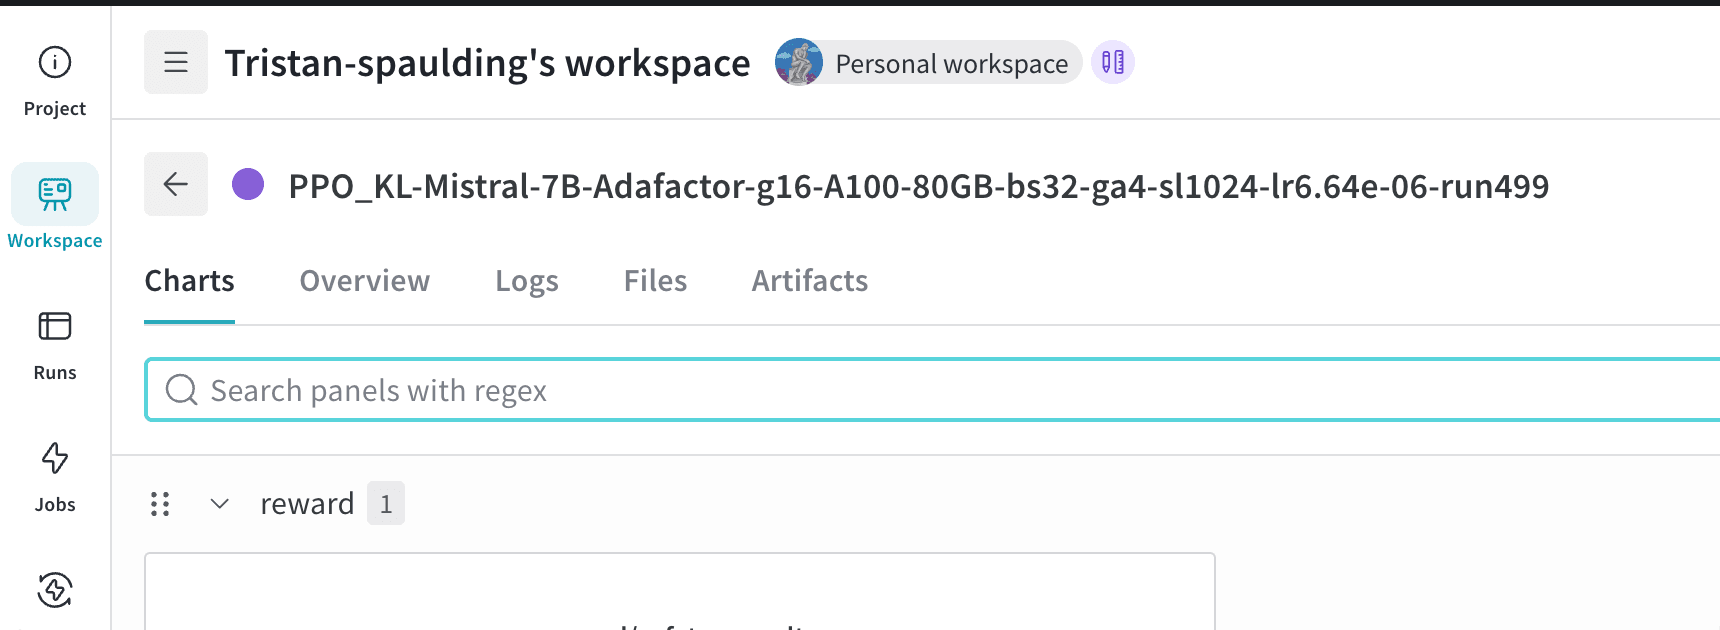Open the Project panel in the sidebar
Screen dimensions: 1720x630
coord(54,75)
